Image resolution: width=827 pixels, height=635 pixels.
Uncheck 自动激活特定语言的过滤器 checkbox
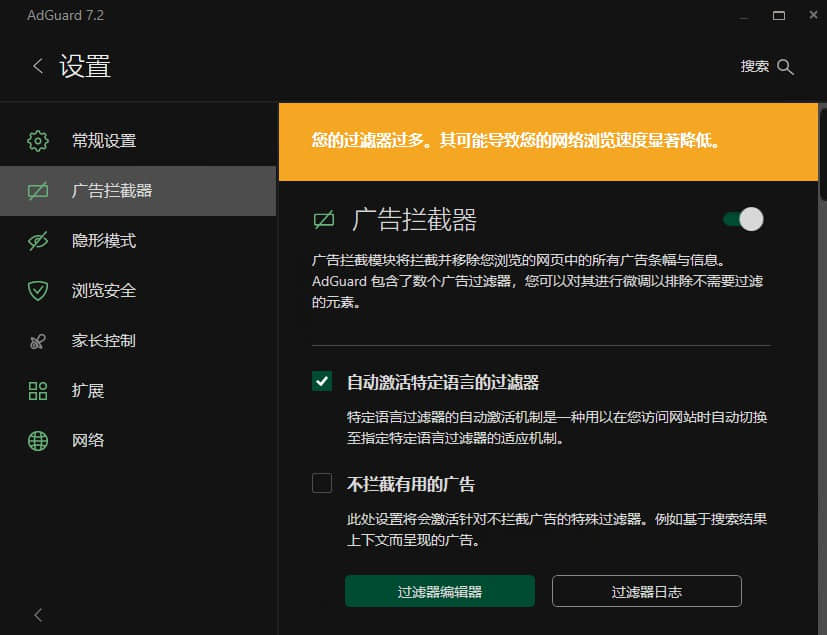tap(322, 381)
